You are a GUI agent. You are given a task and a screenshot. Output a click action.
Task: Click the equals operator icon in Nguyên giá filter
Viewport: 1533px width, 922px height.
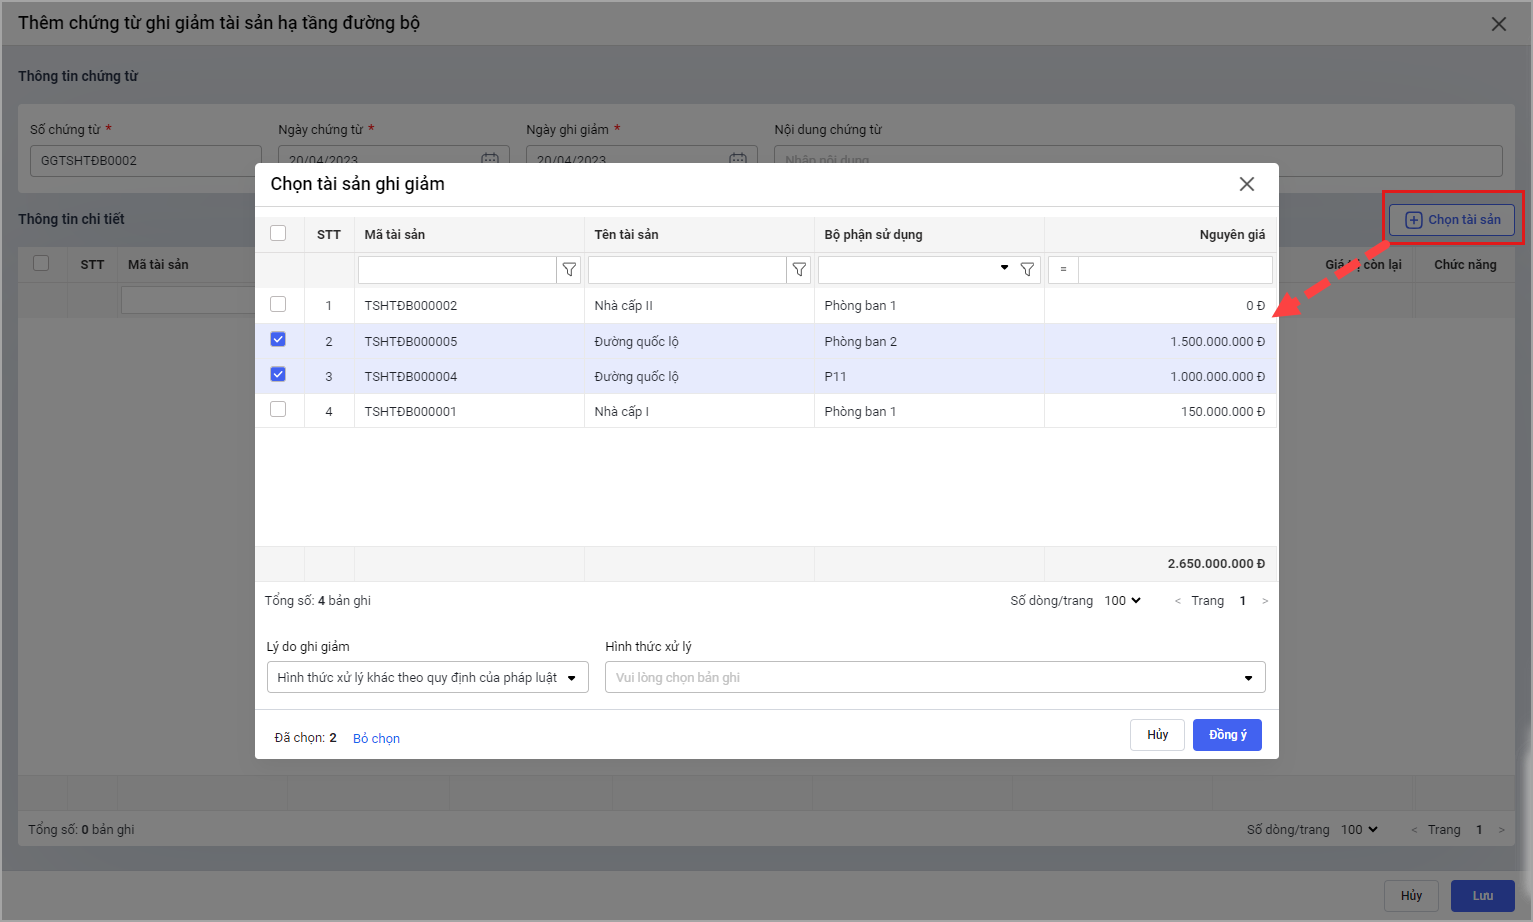1063,270
